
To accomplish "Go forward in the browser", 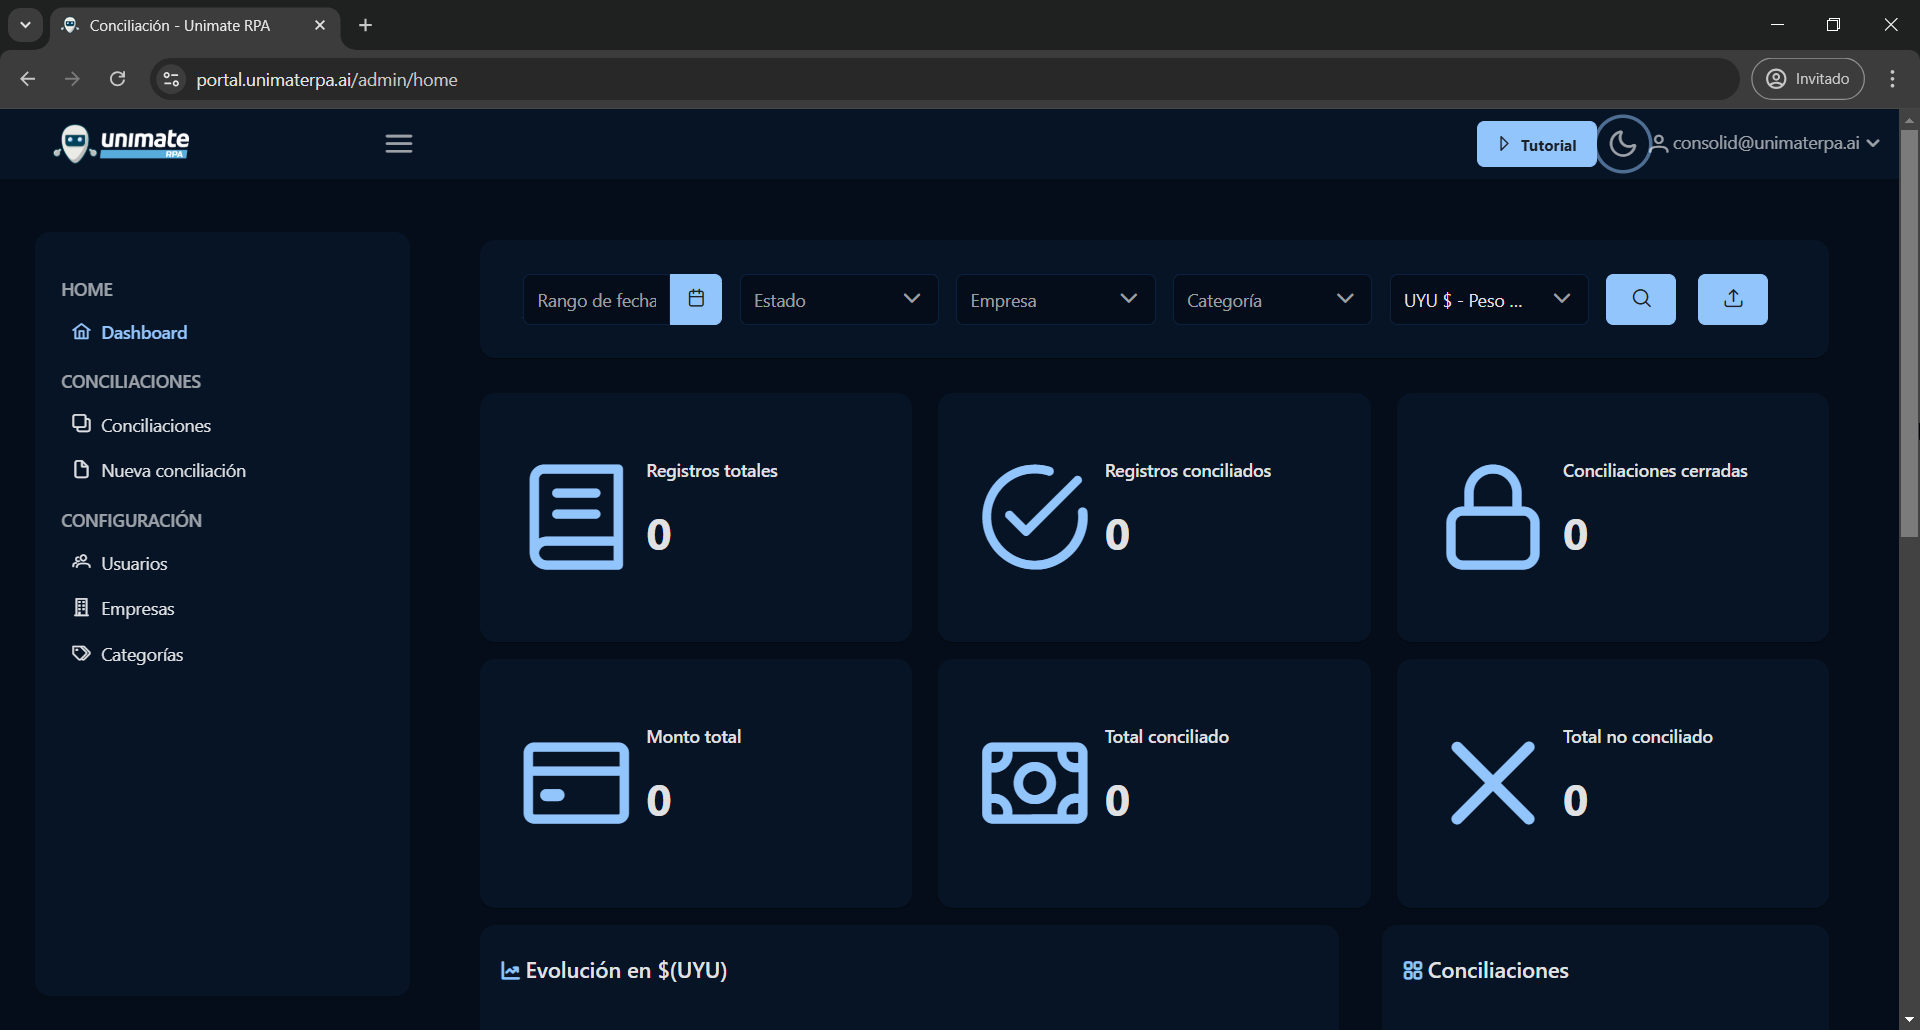I will tap(72, 79).
